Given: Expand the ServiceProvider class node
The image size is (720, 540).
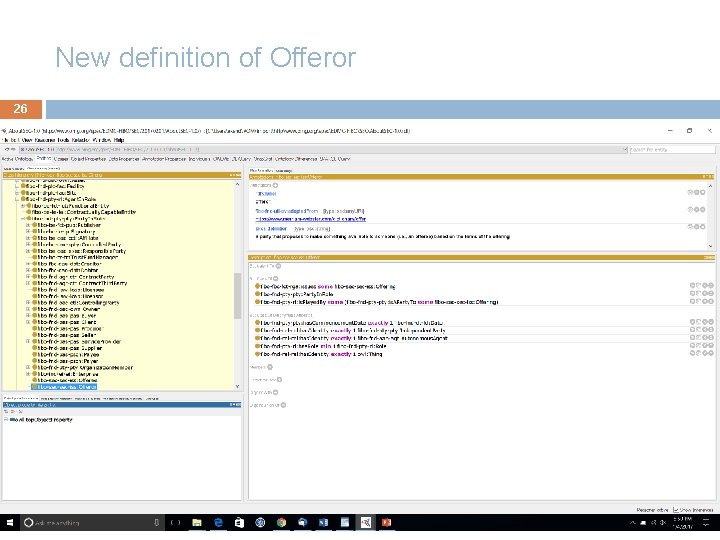Looking at the screenshot, I should (28, 341).
